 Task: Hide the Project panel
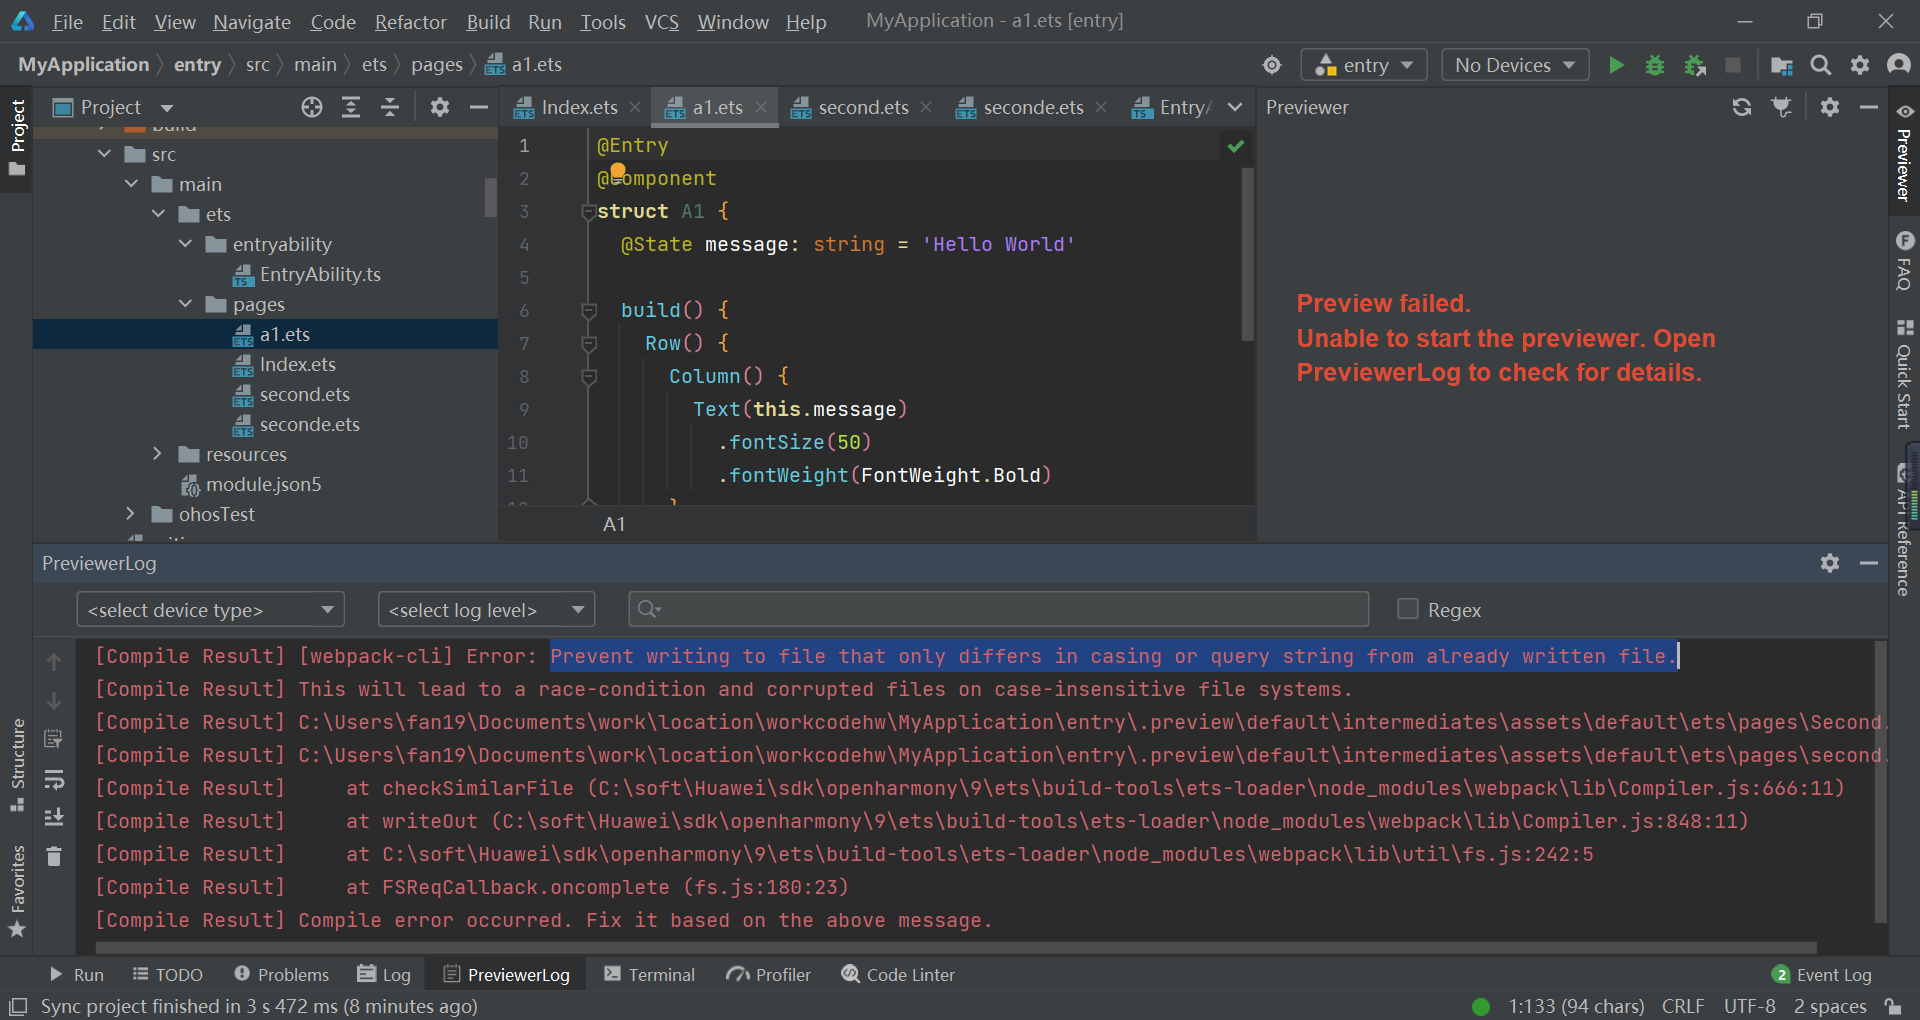(x=479, y=107)
